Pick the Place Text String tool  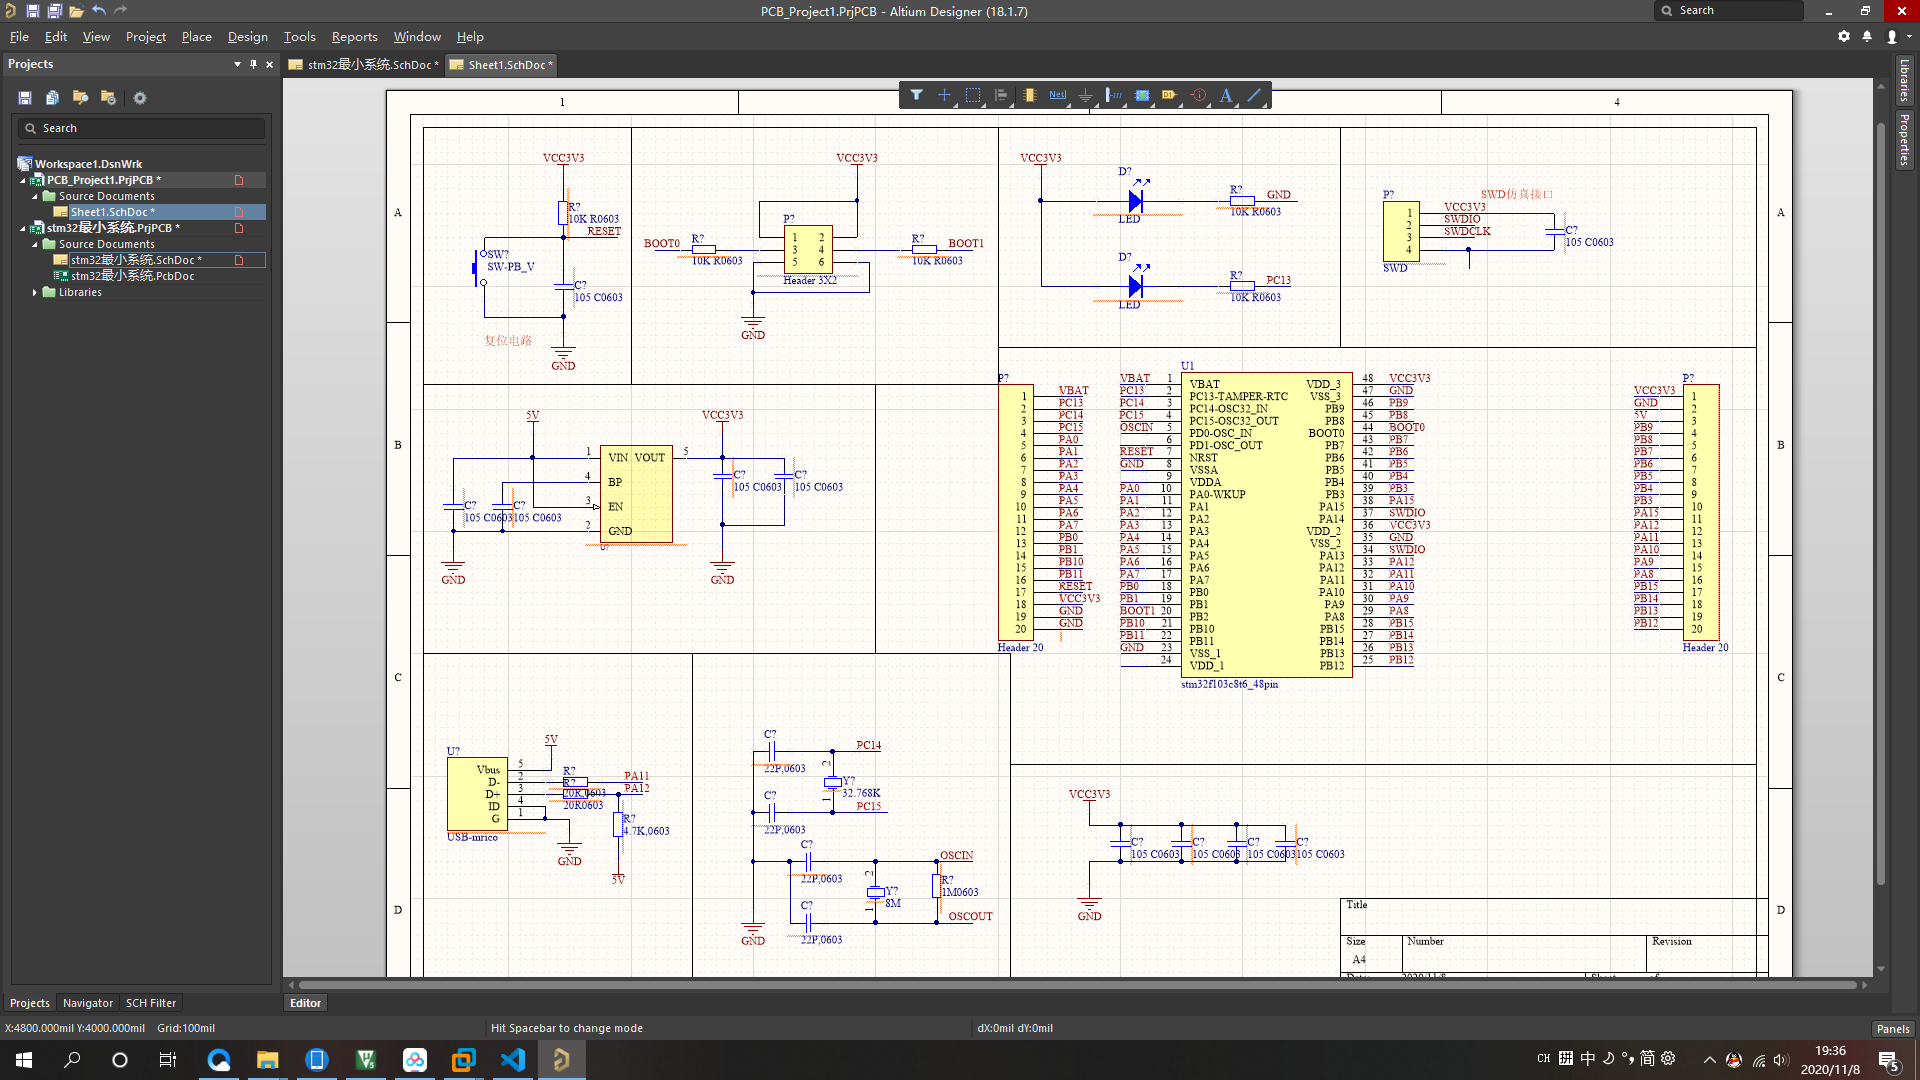[x=1226, y=96]
